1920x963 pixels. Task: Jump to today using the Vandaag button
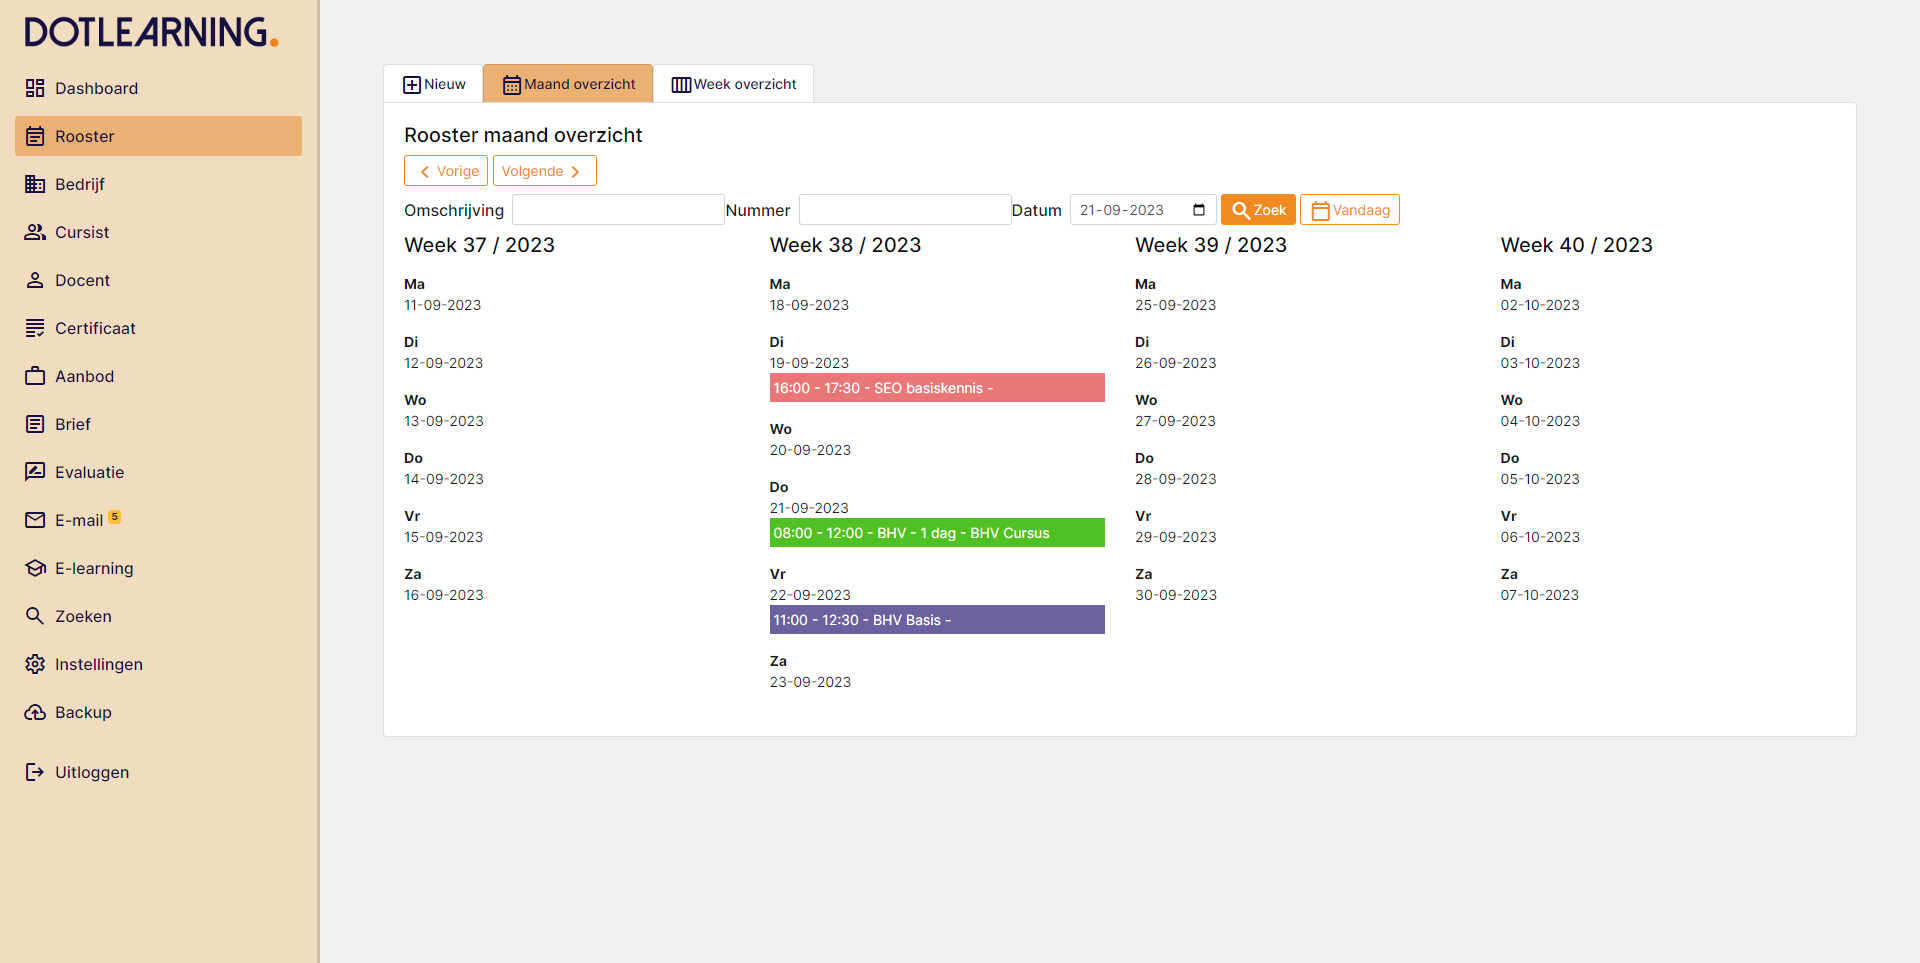(1349, 209)
